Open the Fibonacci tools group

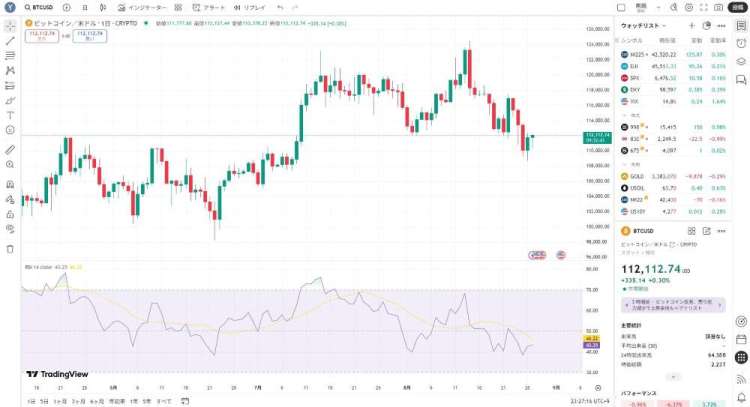pos(10,56)
